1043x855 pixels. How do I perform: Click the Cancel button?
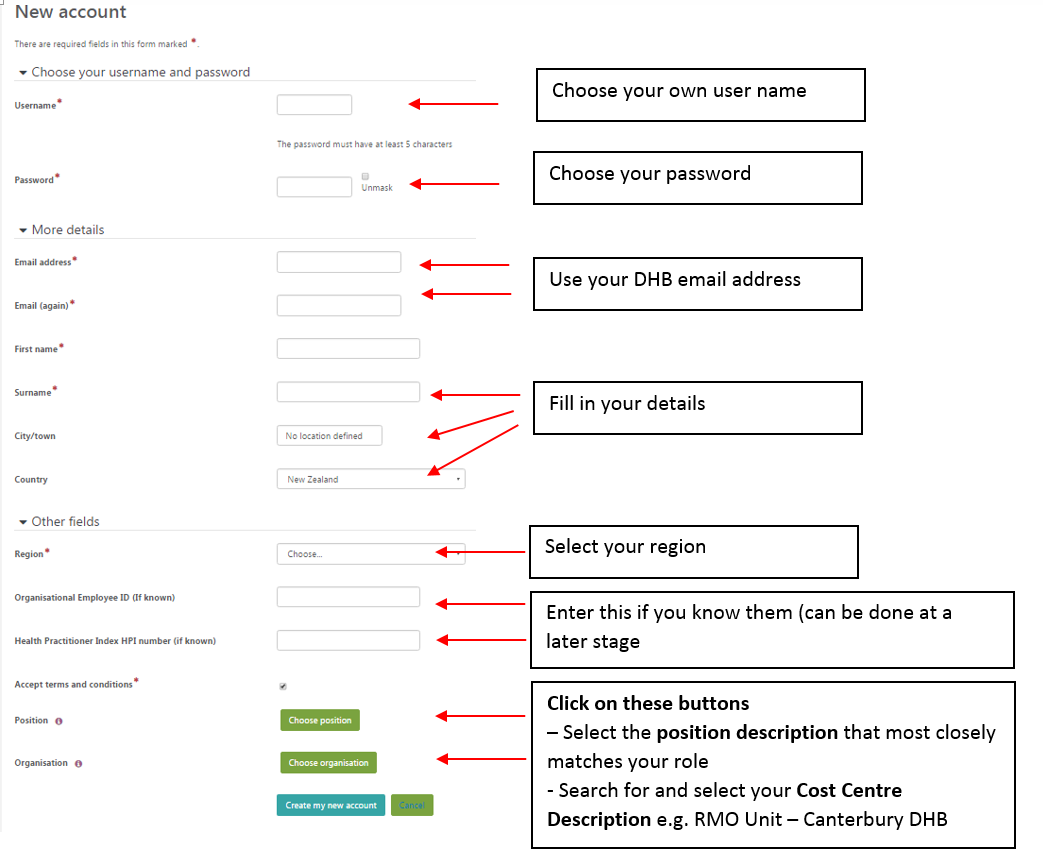coord(412,806)
